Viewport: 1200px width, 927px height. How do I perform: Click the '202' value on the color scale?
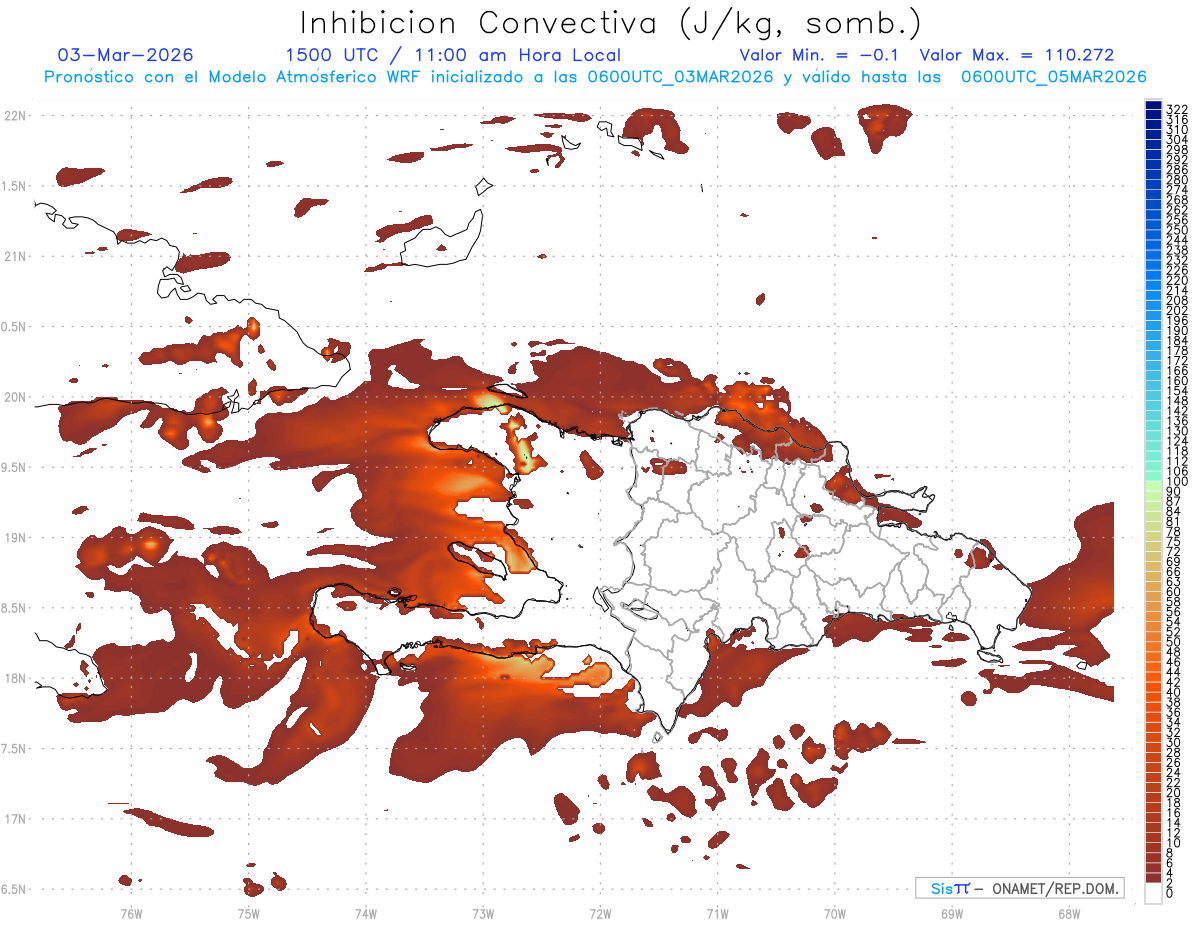(1176, 310)
